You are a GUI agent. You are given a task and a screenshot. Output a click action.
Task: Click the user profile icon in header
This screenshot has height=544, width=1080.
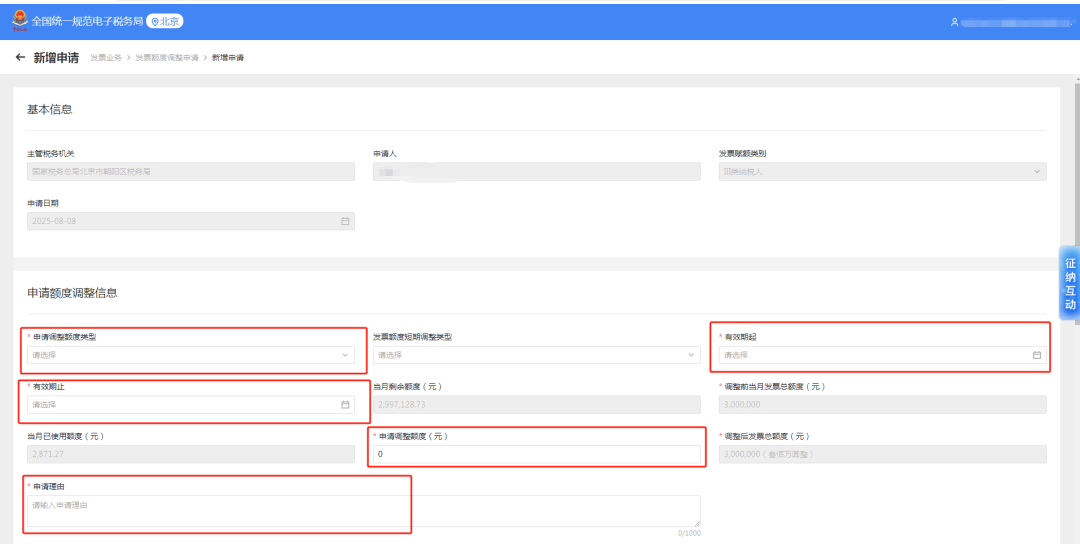[954, 21]
